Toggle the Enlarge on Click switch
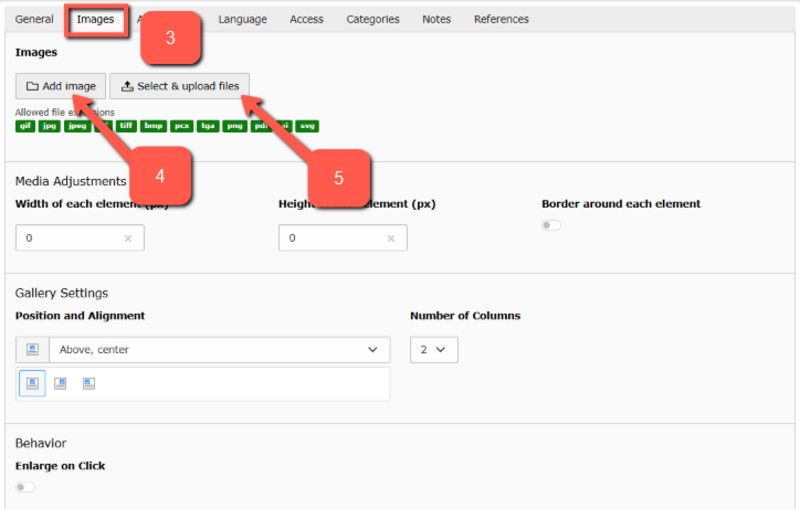 25,487
